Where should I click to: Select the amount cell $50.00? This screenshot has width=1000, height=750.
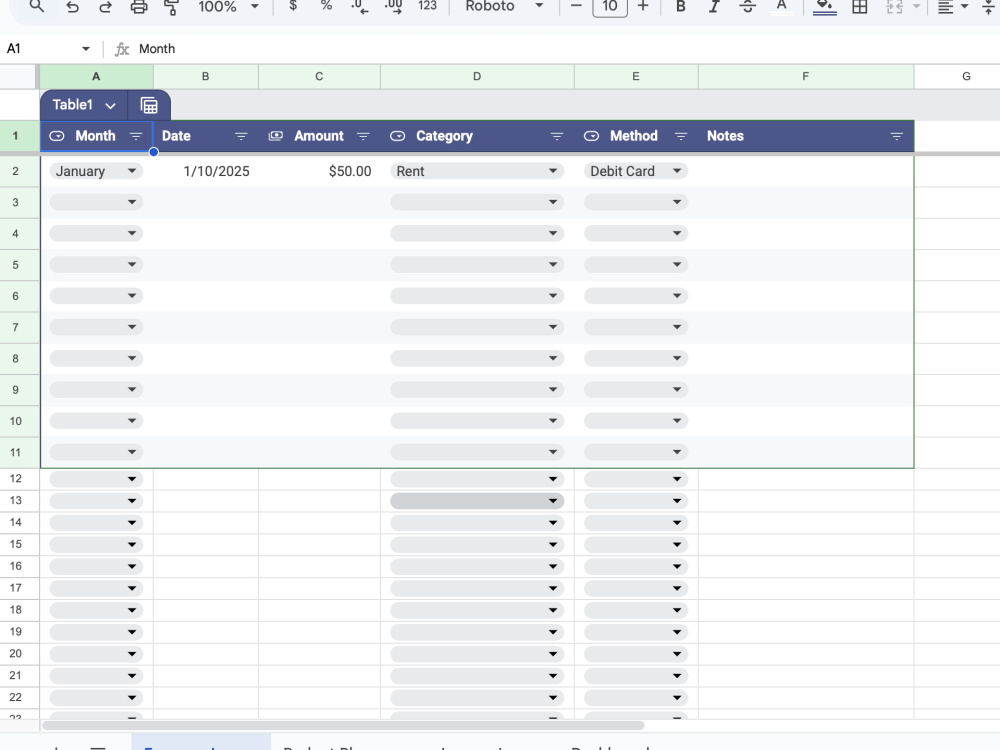pyautogui.click(x=320, y=171)
